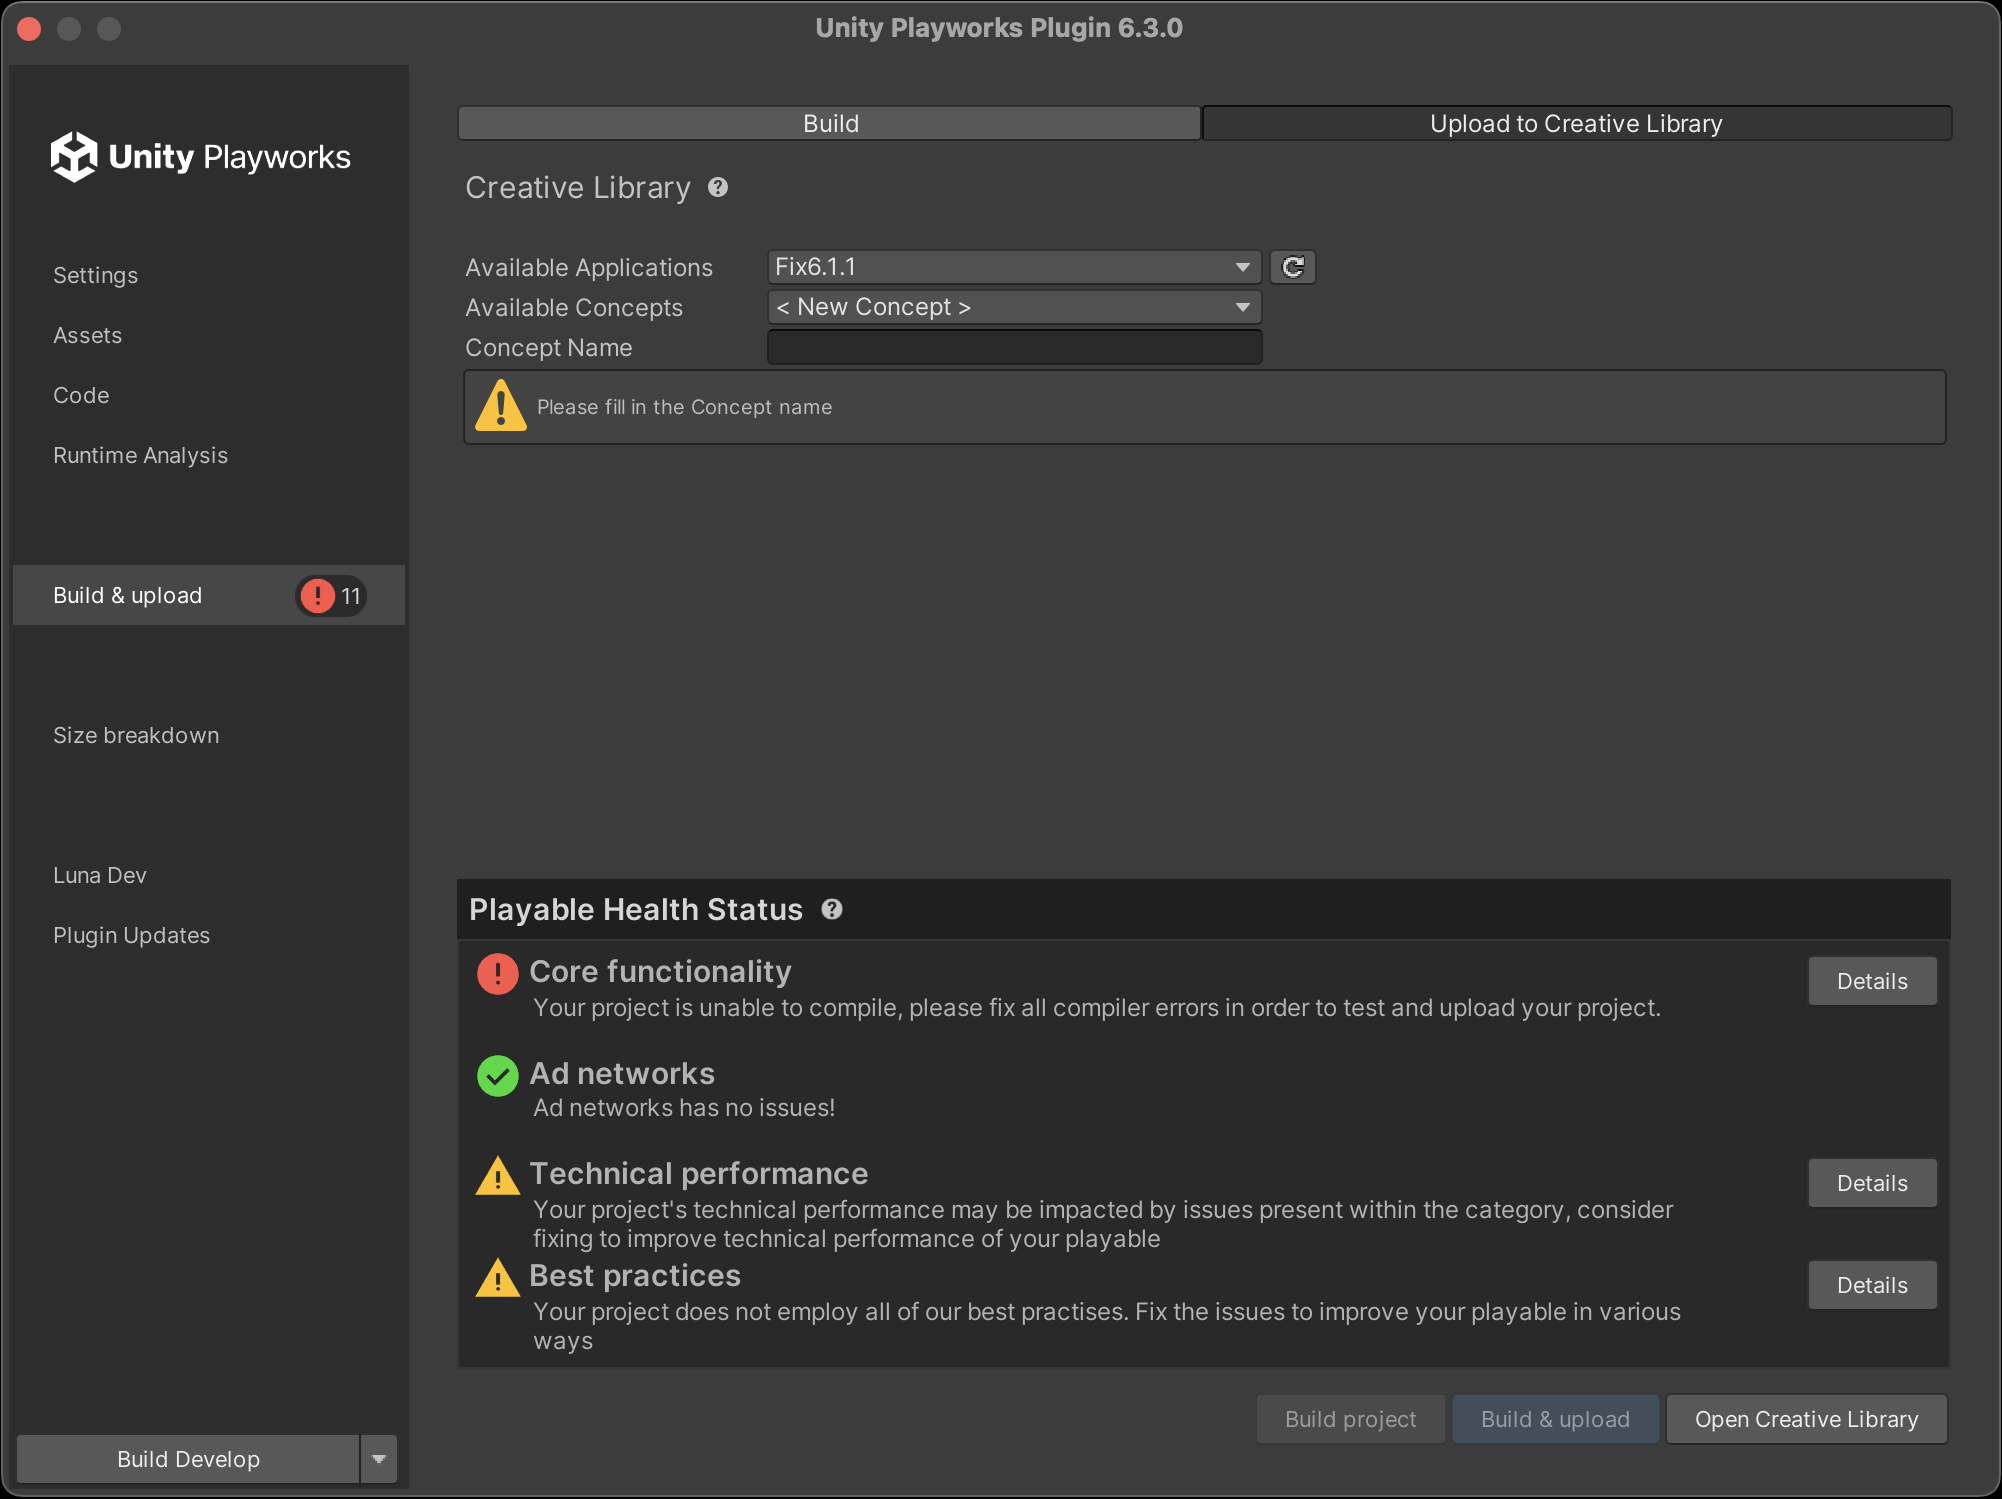Click Open Creative Library button
Image resolution: width=2002 pixels, height=1499 pixels.
click(1806, 1419)
